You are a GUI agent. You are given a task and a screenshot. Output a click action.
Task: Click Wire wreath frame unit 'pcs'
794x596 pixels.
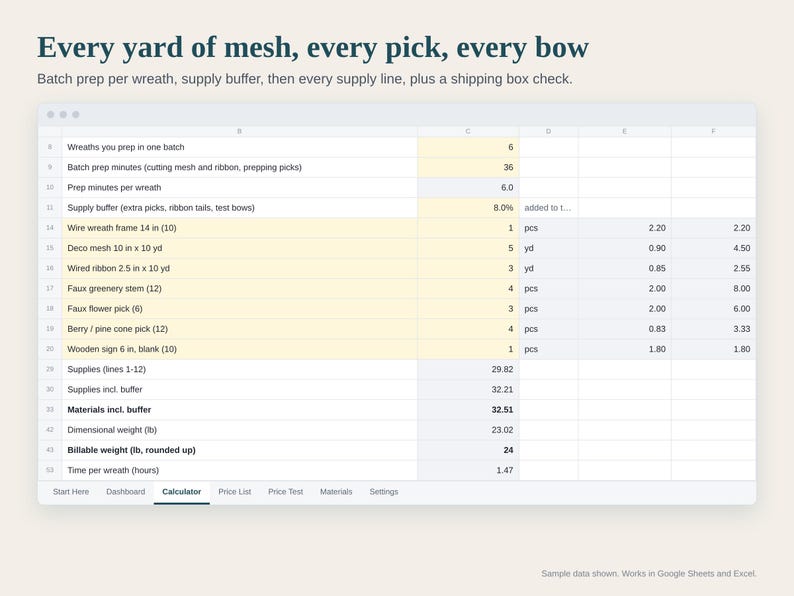coord(548,228)
